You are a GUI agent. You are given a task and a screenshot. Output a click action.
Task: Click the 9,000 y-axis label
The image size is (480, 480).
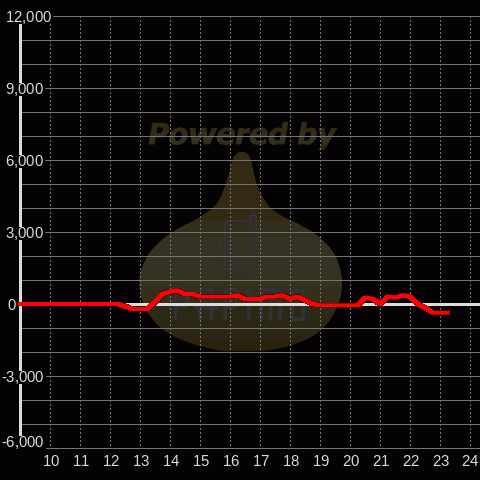click(x=25, y=89)
